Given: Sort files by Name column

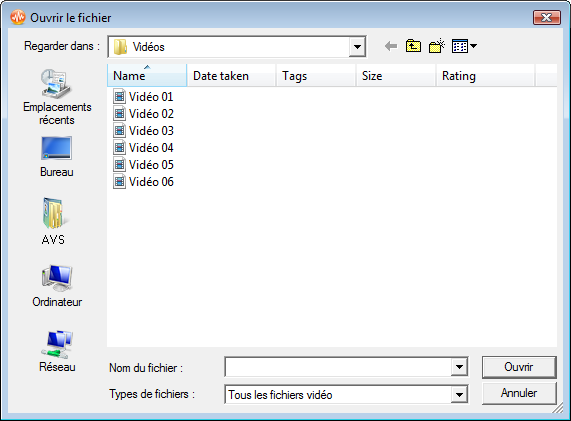Looking at the screenshot, I should (147, 75).
